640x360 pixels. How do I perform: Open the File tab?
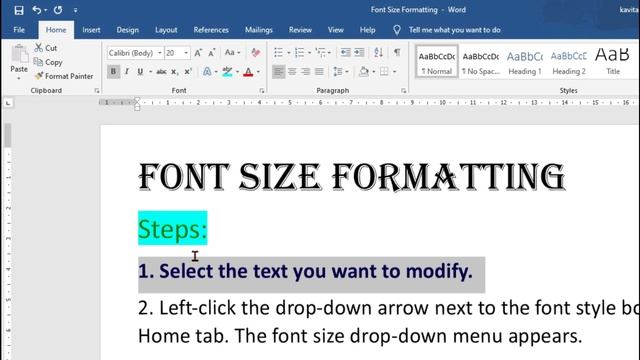[x=19, y=30]
